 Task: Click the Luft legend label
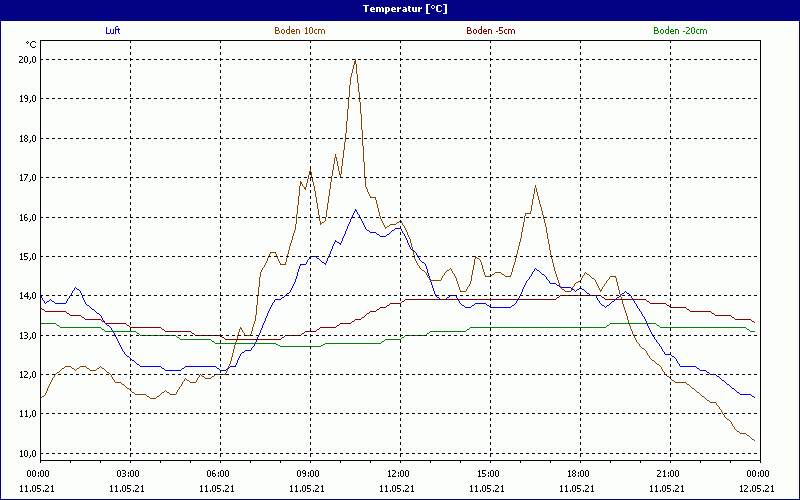coord(113,31)
